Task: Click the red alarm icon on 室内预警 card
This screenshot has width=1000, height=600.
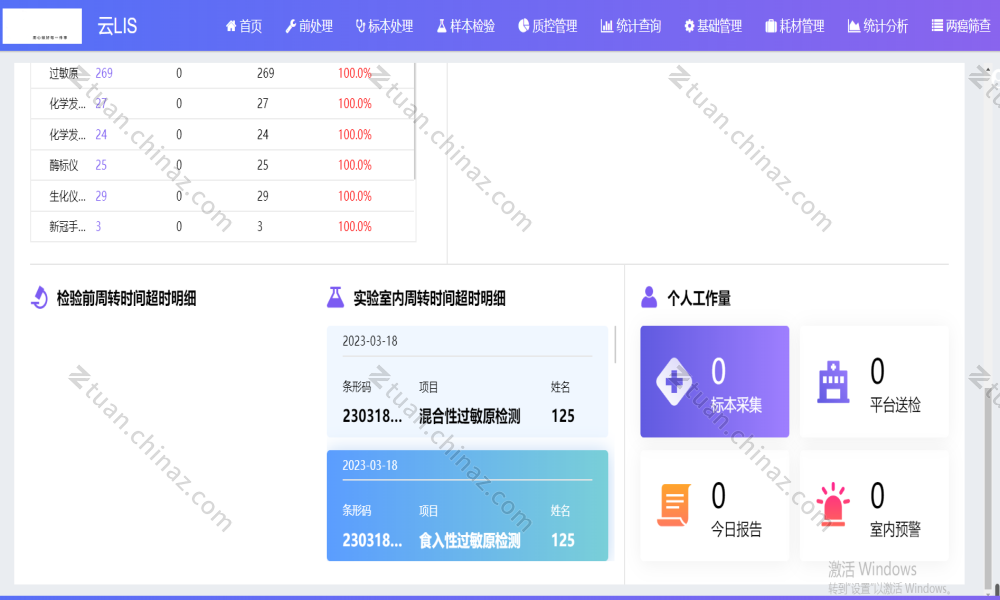Action: tap(833, 504)
